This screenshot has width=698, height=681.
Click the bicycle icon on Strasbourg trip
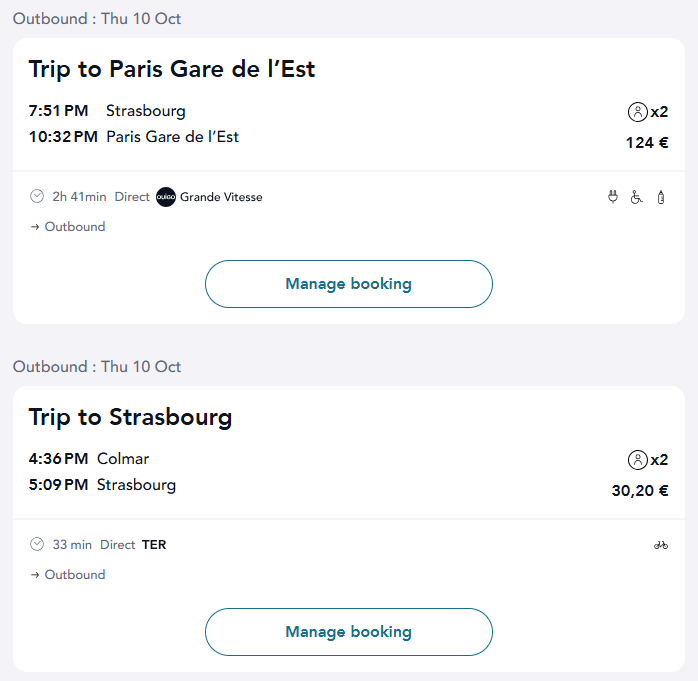pos(660,545)
